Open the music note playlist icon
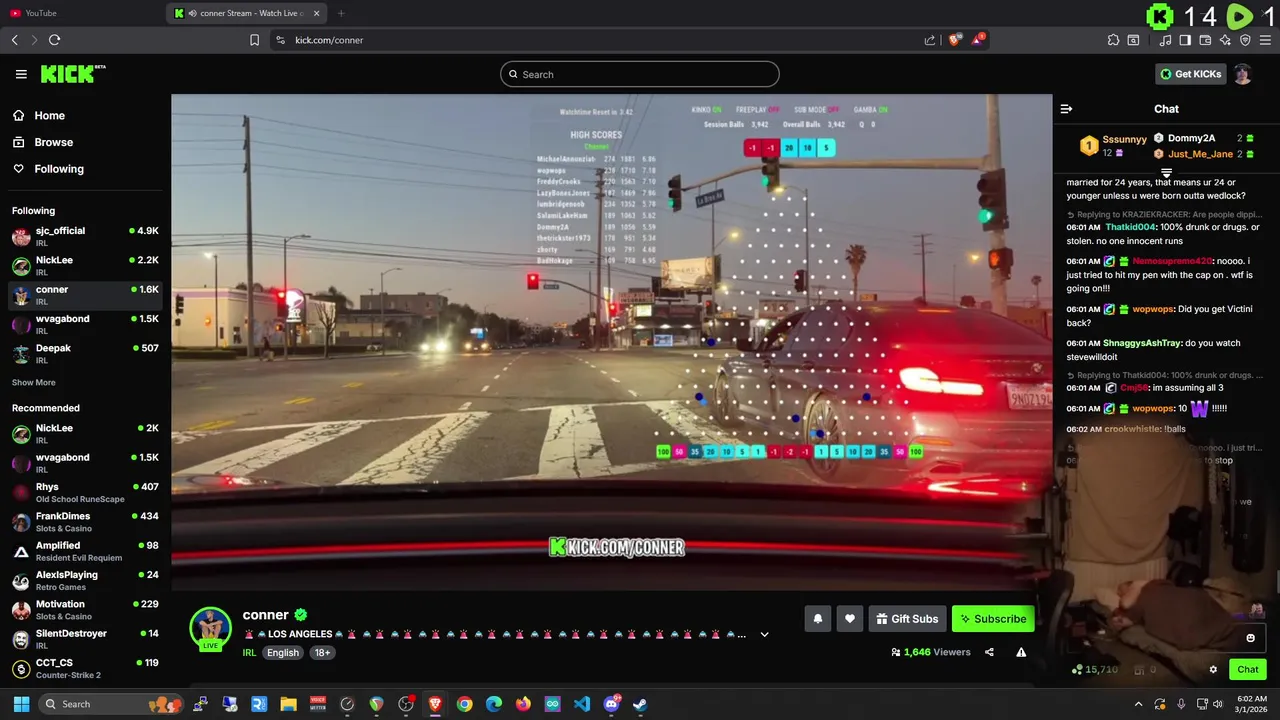Screen dimensions: 1280x720 click(1165, 40)
